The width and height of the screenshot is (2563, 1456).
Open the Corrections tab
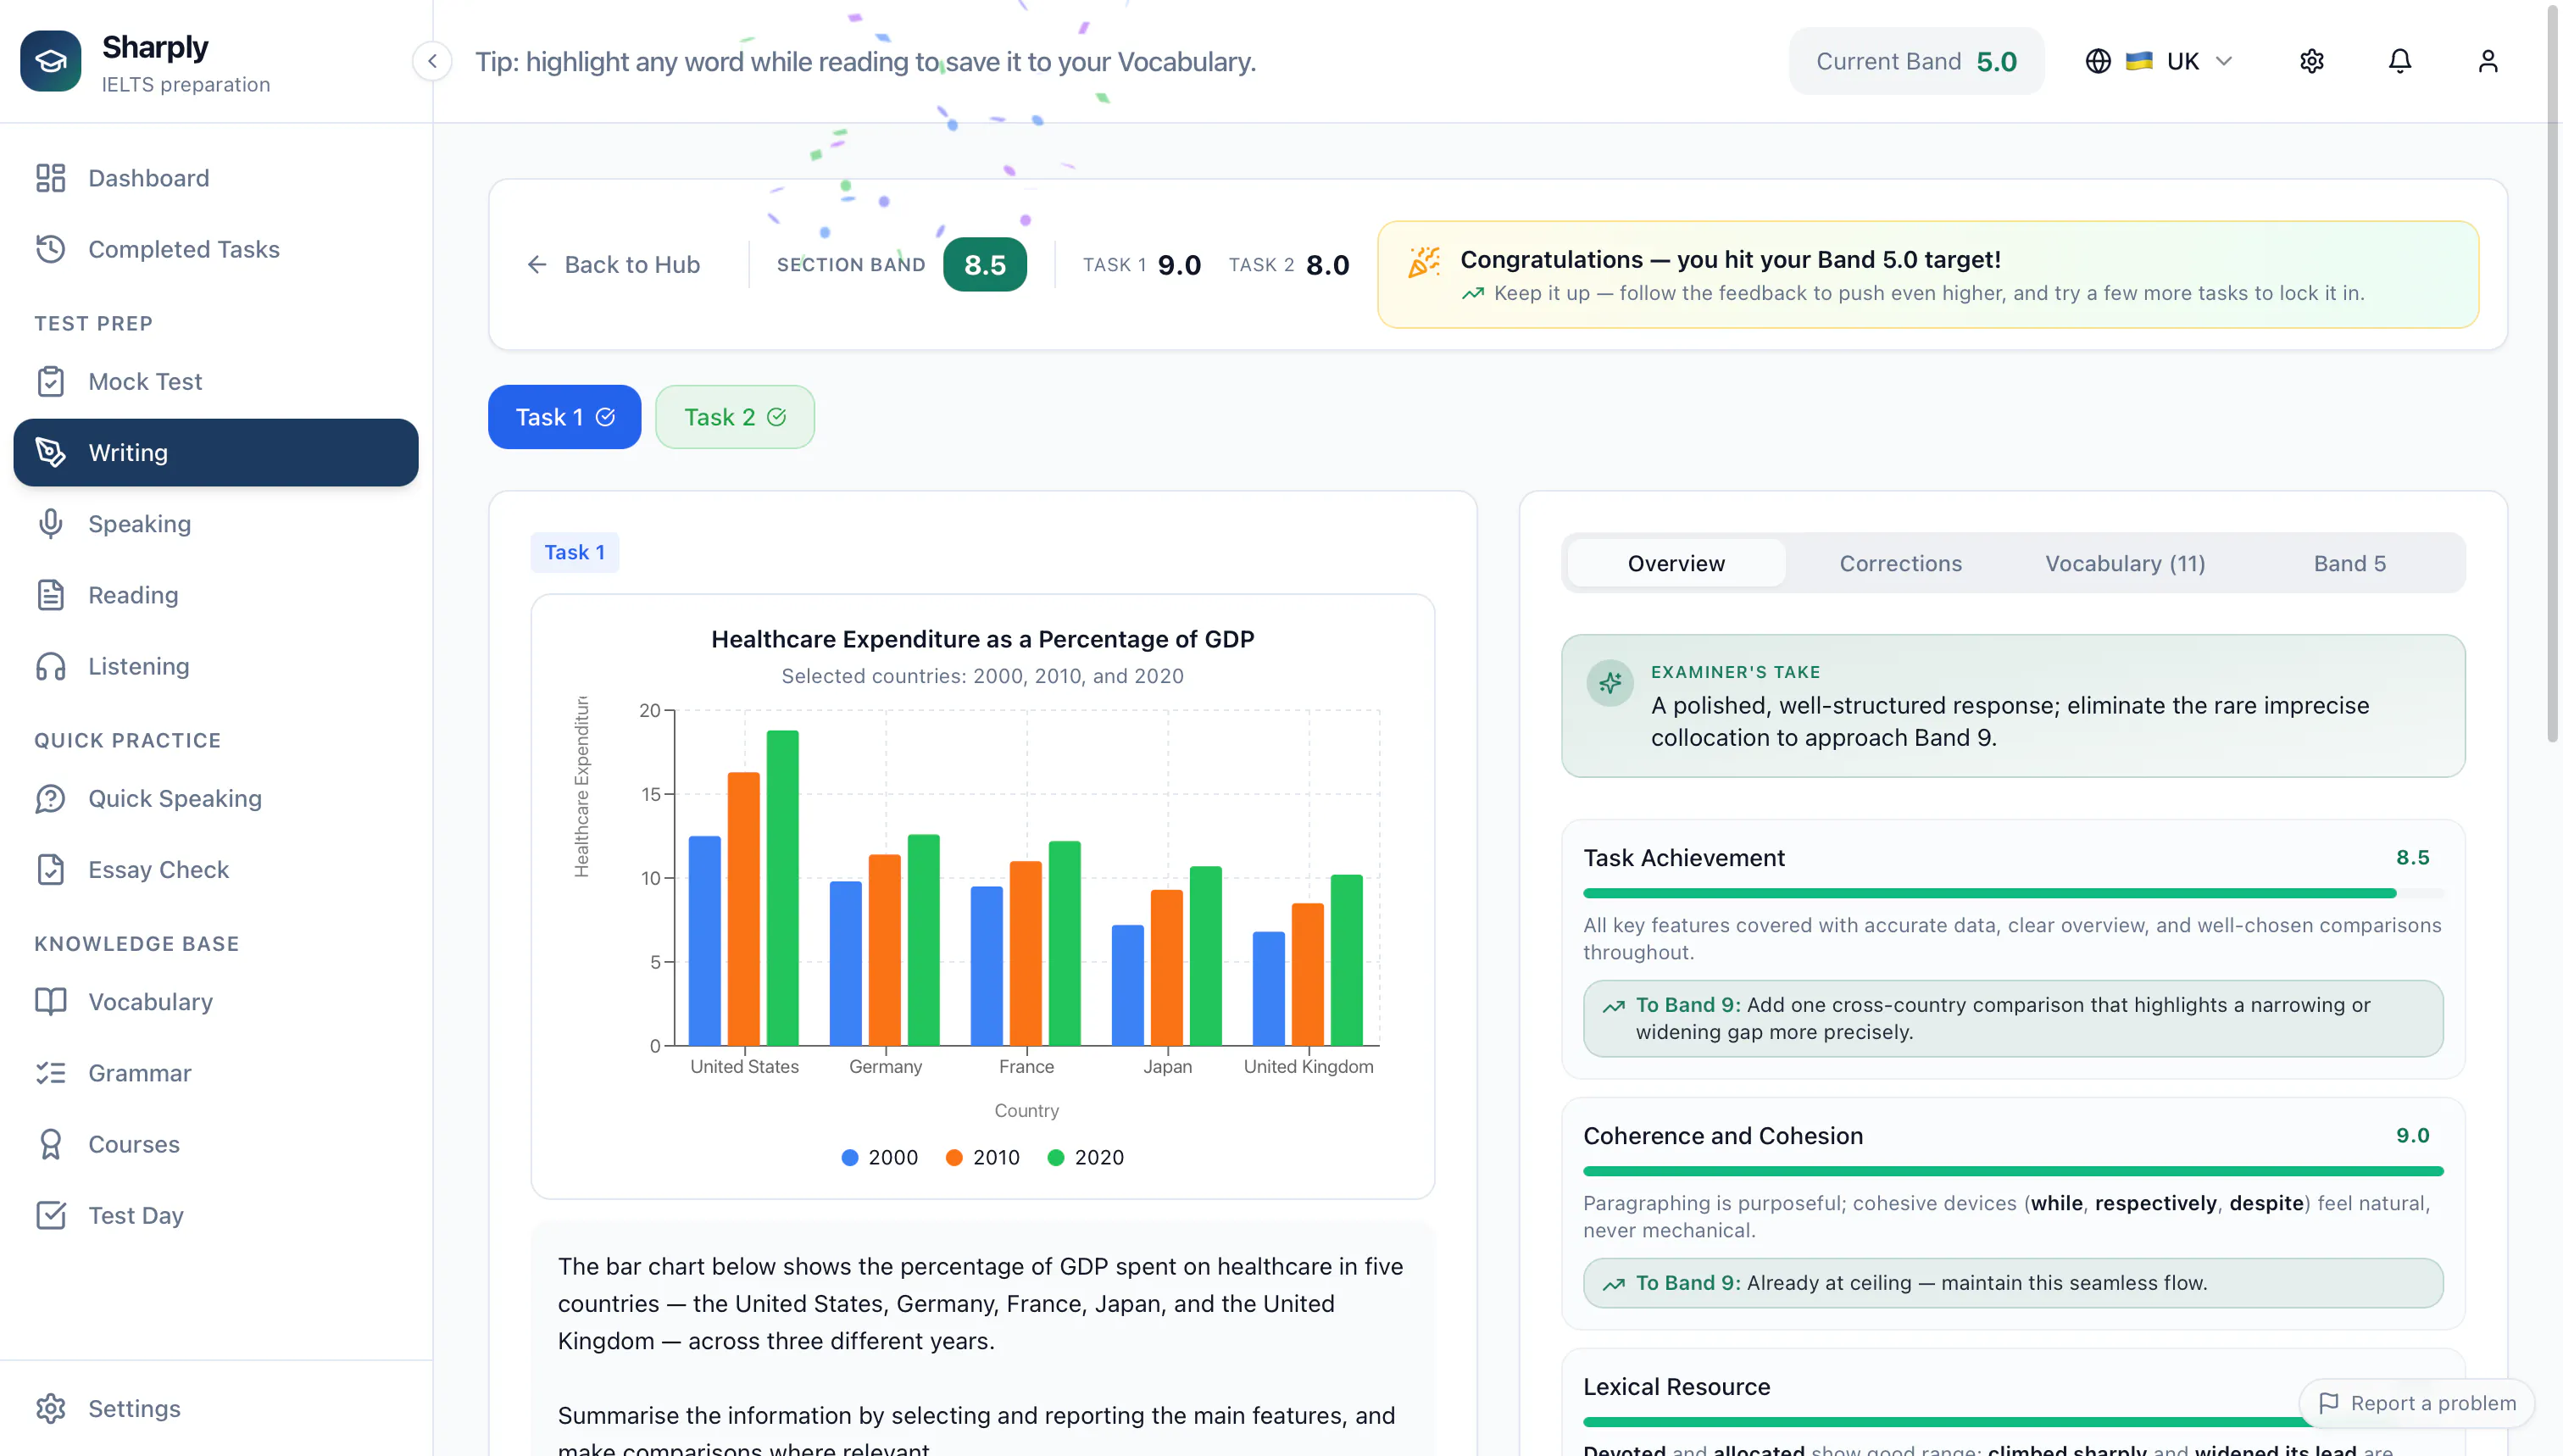(1901, 563)
